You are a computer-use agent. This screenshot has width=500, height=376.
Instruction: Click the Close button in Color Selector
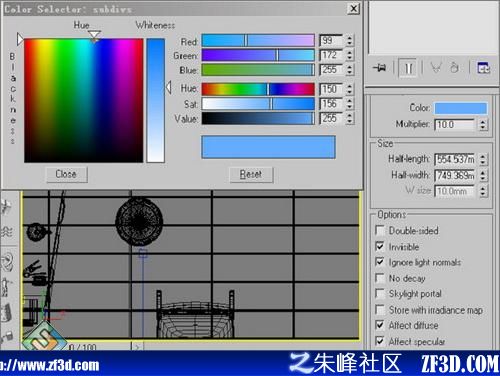pyautogui.click(x=66, y=174)
